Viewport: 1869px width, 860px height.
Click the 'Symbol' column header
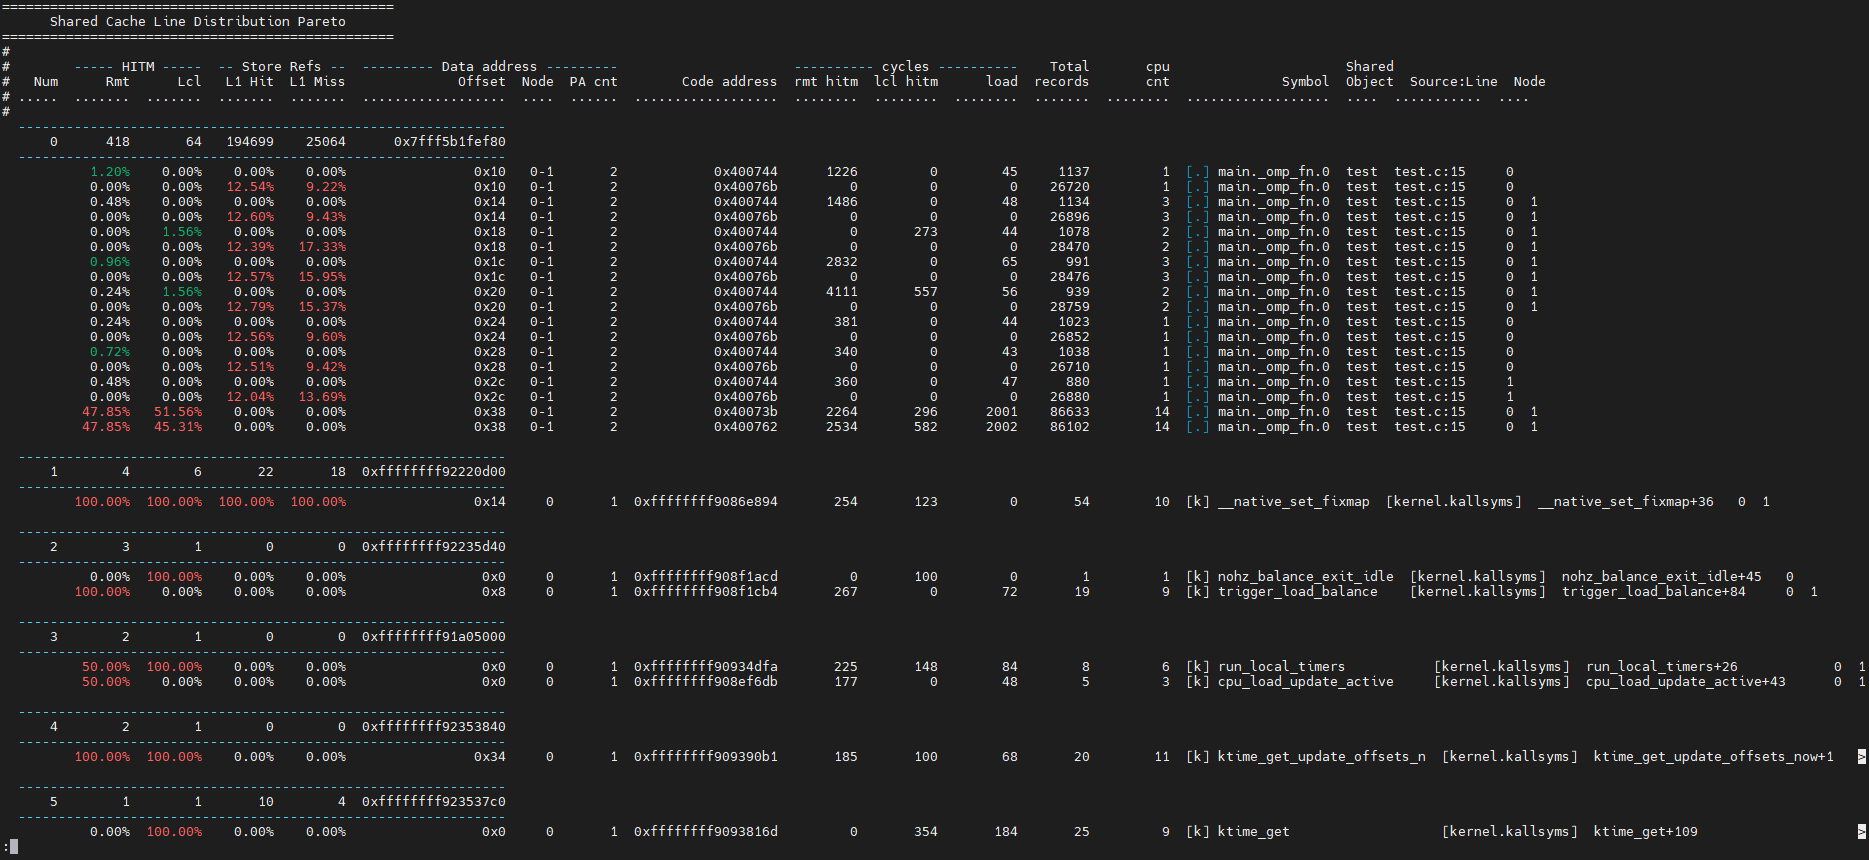(x=1306, y=82)
